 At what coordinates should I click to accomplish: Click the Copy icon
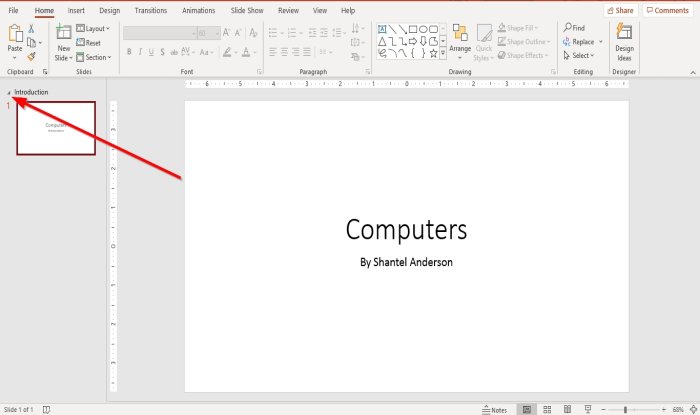[x=31, y=43]
